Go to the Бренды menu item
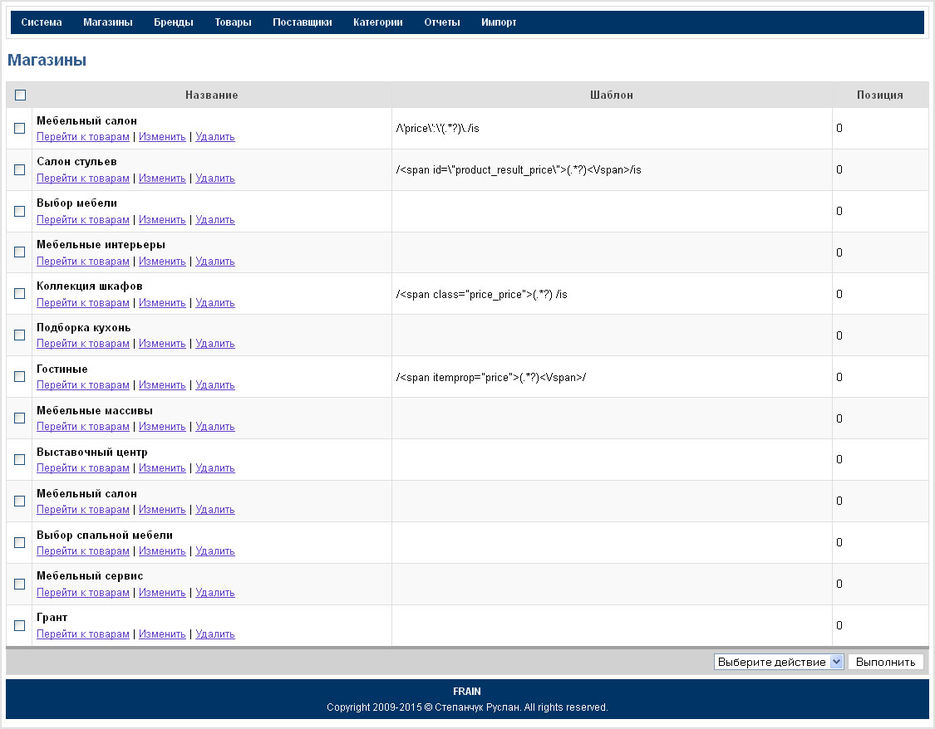The height and width of the screenshot is (729, 935). tap(173, 22)
